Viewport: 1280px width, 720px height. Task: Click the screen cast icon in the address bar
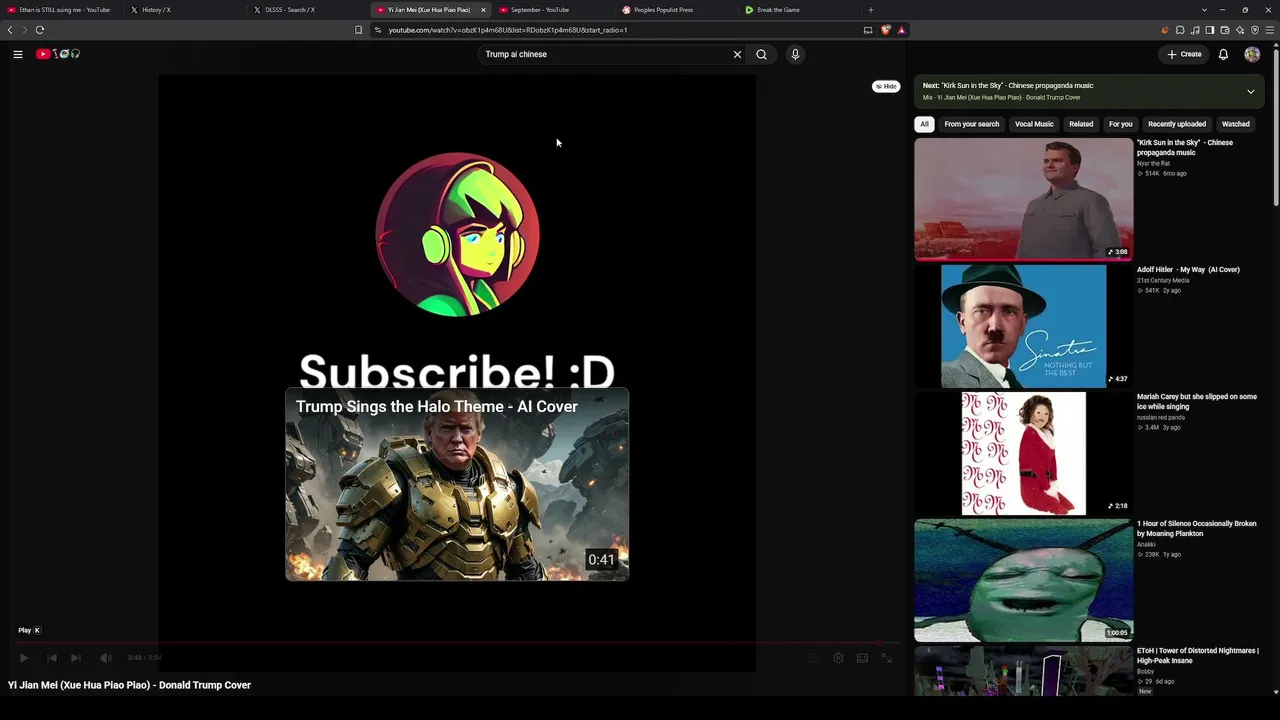point(868,30)
